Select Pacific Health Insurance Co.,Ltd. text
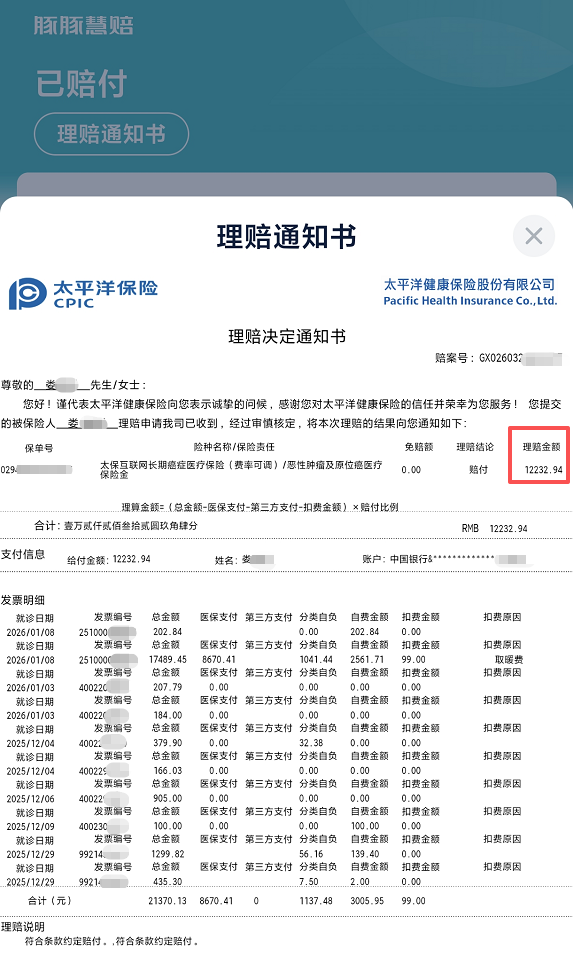The height and width of the screenshot is (964, 574). click(470, 301)
